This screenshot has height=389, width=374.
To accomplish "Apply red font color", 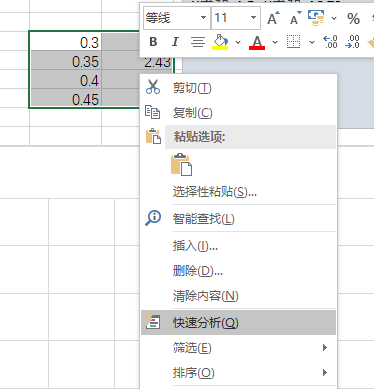I will (257, 42).
